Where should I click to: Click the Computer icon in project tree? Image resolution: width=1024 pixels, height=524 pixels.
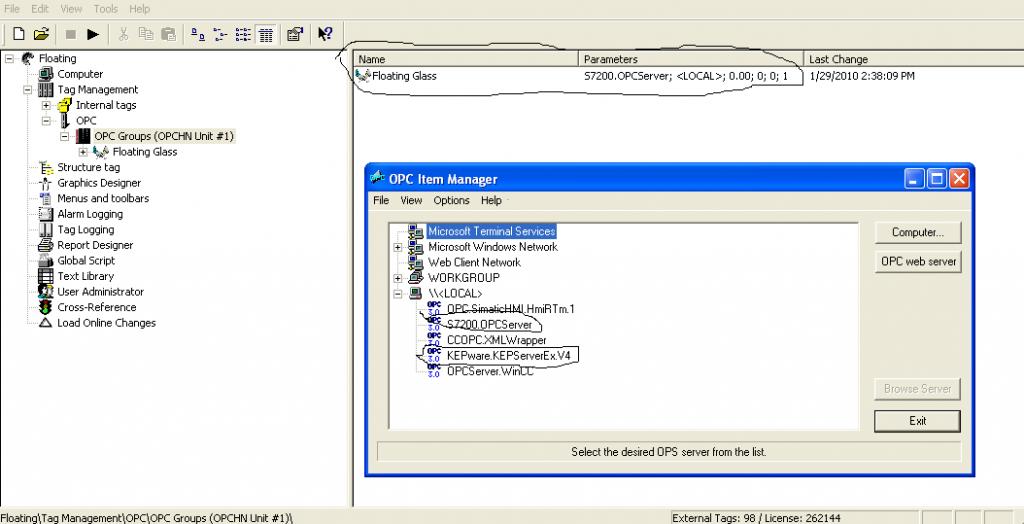tap(46, 74)
